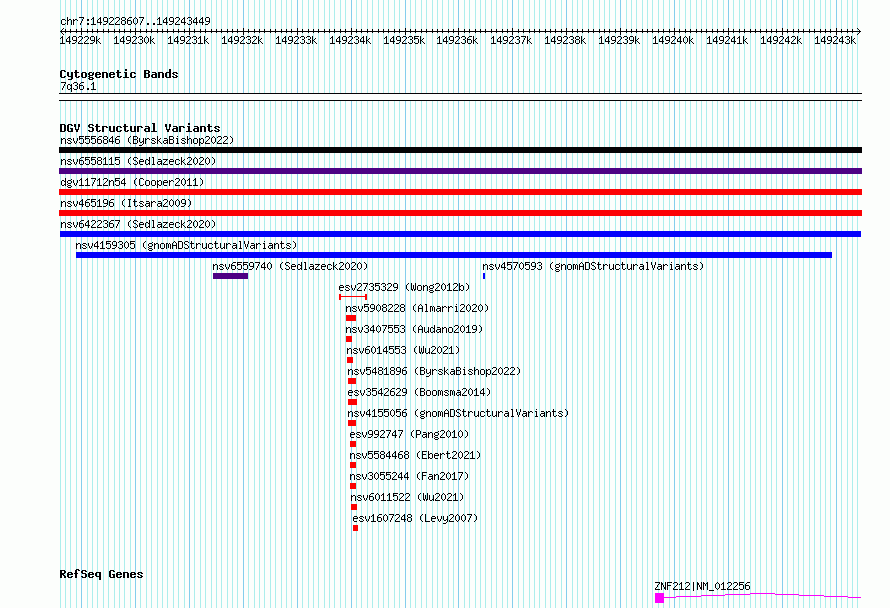Open the nsv6558115 (Sedlazeck2020) label

(x=138, y=161)
